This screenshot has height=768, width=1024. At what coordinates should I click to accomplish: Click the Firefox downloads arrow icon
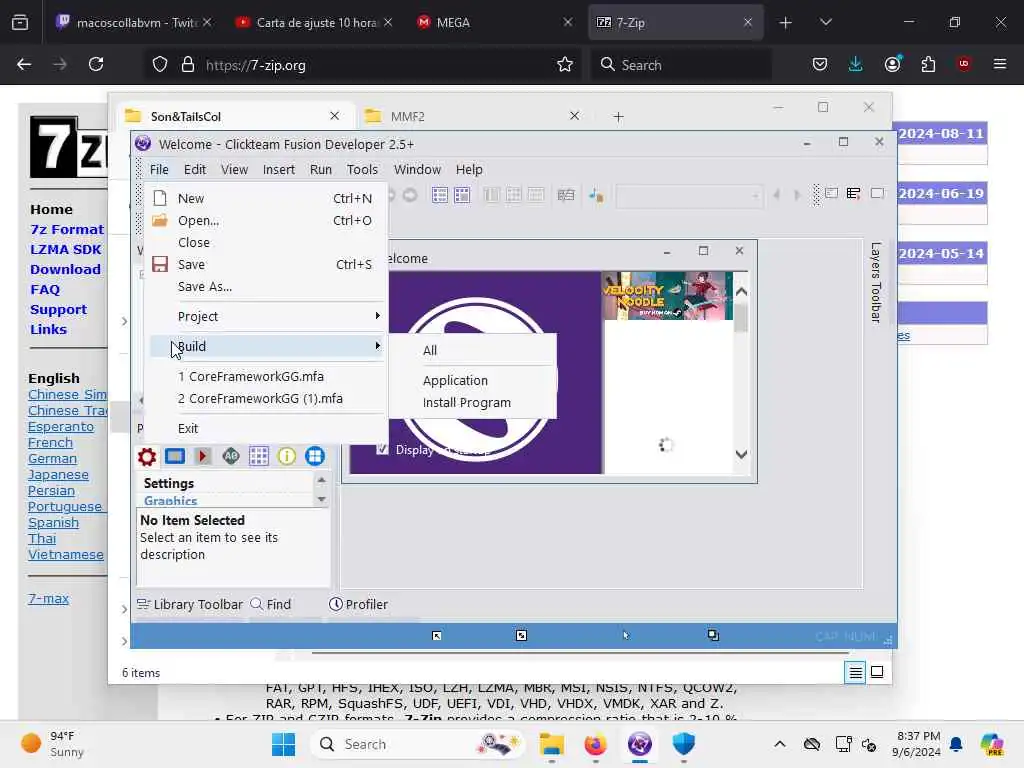(856, 64)
